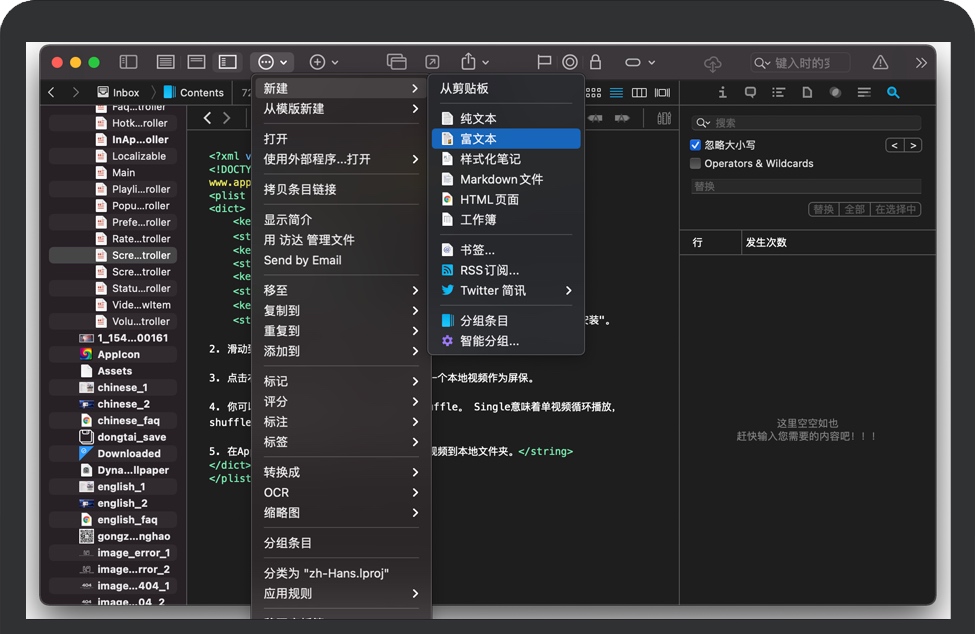Screen dimensions: 975x634
Task: Choose Send by Email menu item
Action: [303, 260]
